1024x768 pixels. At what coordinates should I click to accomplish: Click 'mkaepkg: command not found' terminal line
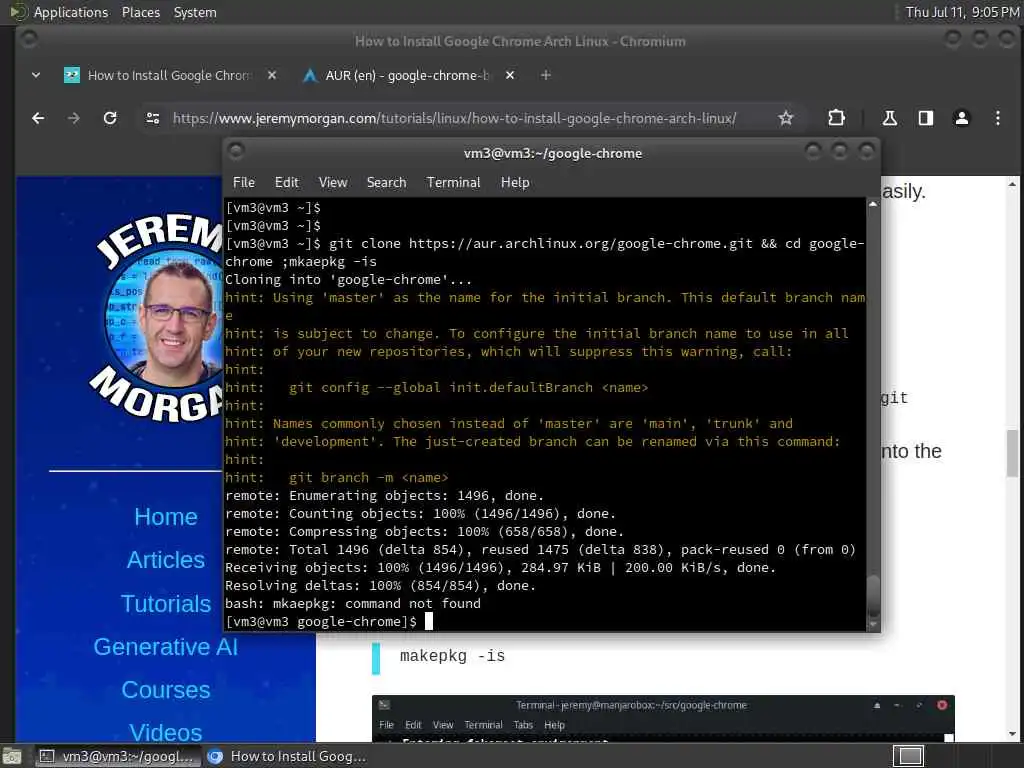click(353, 603)
